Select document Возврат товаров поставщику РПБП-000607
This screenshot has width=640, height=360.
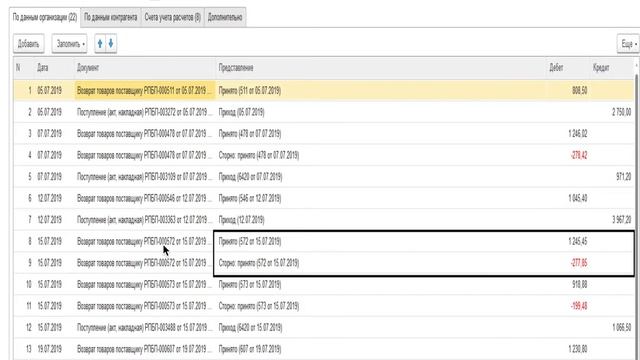(144, 349)
